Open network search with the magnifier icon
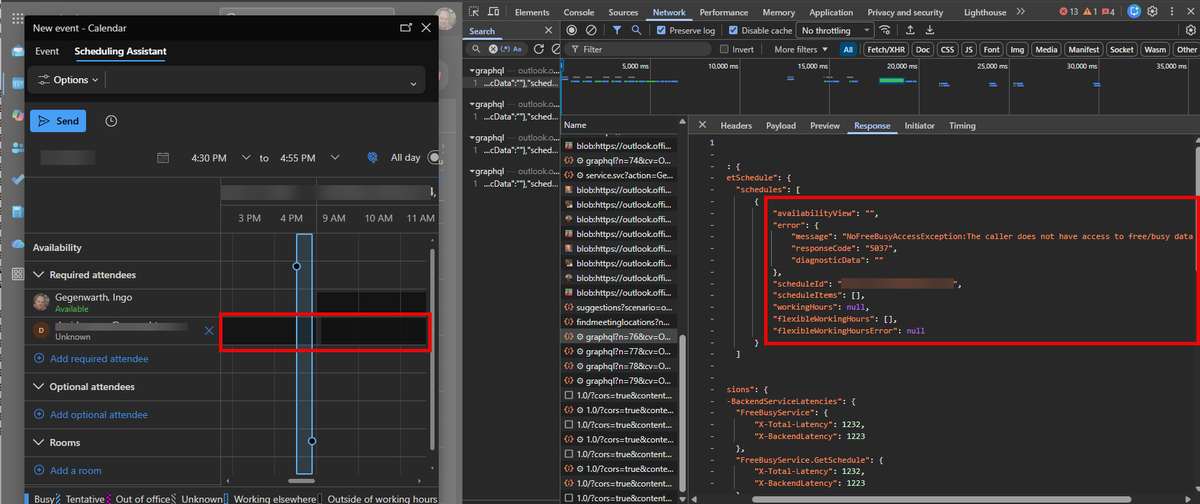Screen dimensions: 1200x504 [638, 31]
